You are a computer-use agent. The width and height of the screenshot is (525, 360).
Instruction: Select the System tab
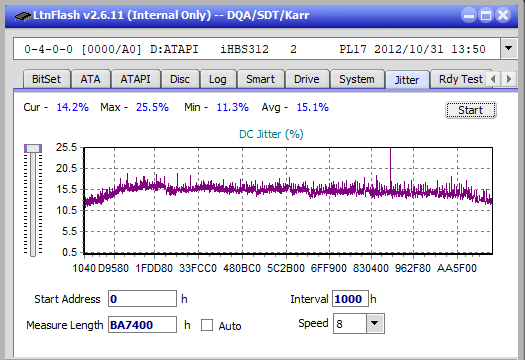[357, 79]
